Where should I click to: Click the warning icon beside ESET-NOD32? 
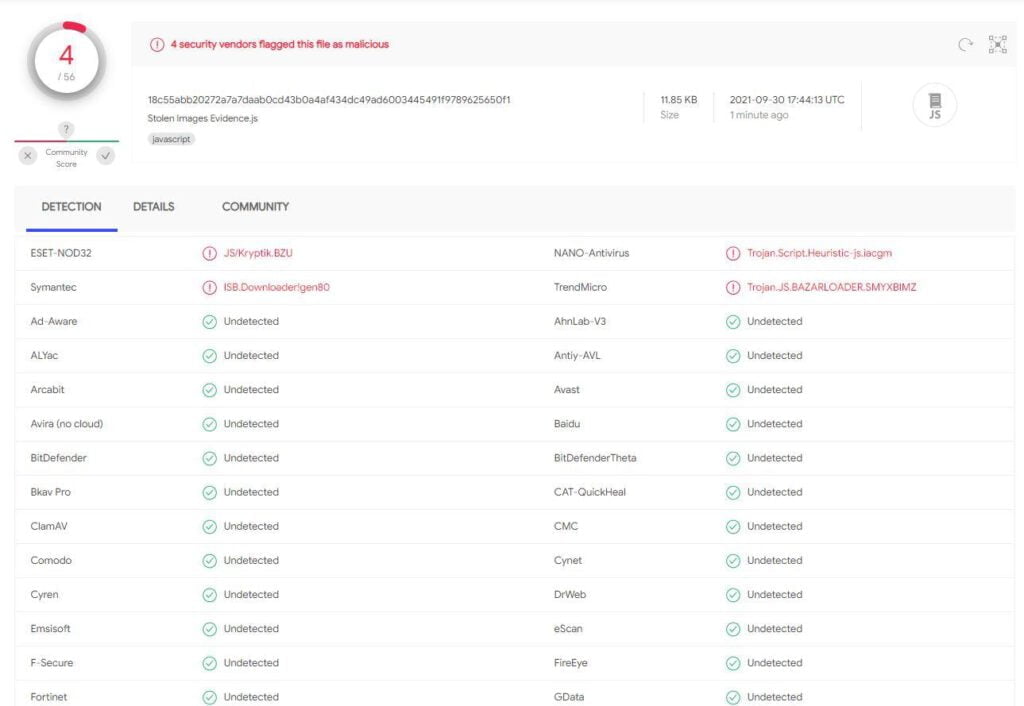209,253
